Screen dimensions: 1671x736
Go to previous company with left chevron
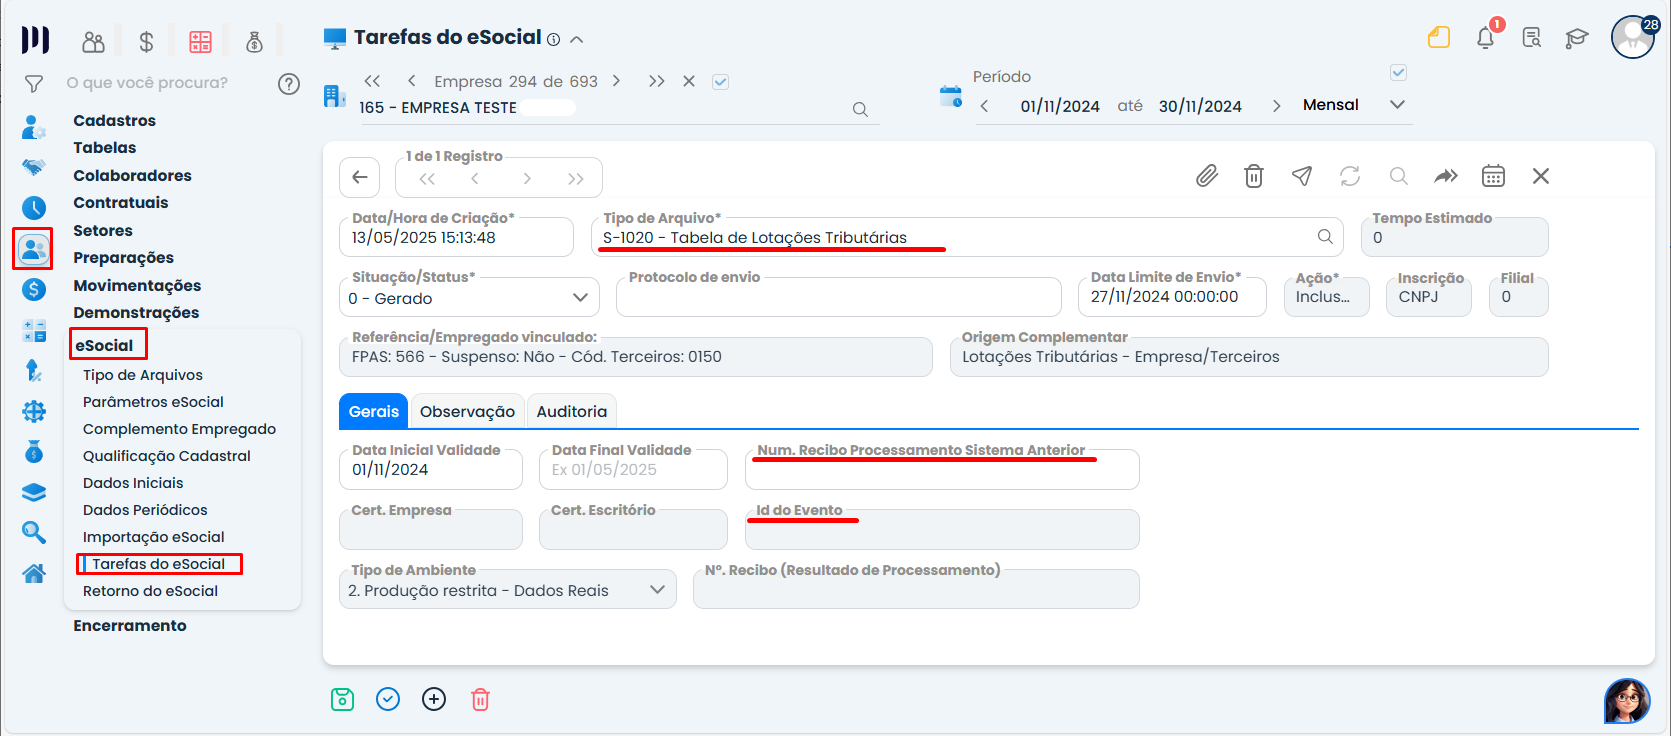[411, 81]
